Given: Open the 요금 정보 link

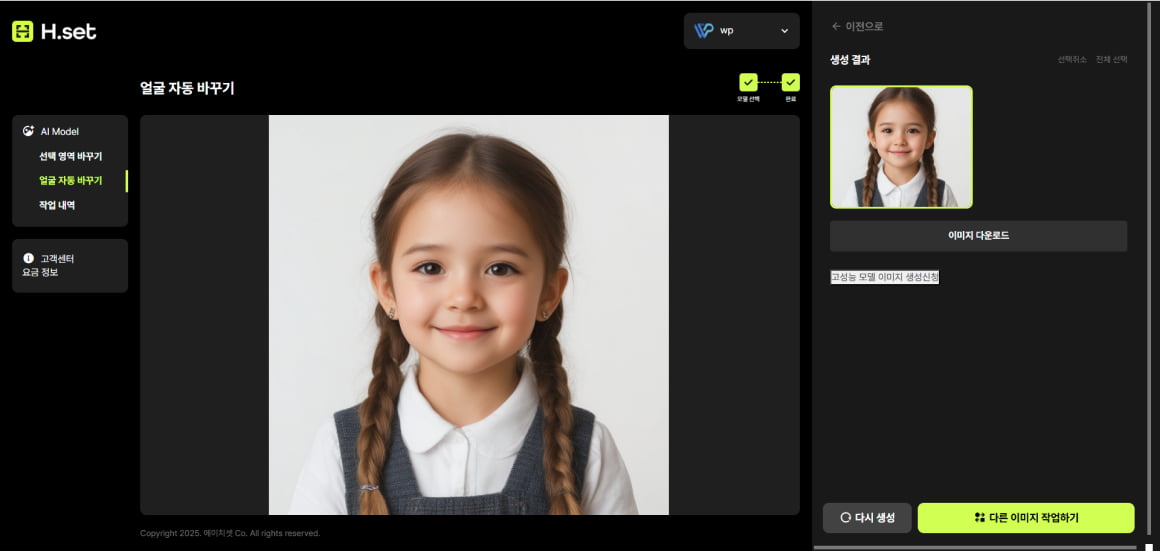Looking at the screenshot, I should point(40,272).
